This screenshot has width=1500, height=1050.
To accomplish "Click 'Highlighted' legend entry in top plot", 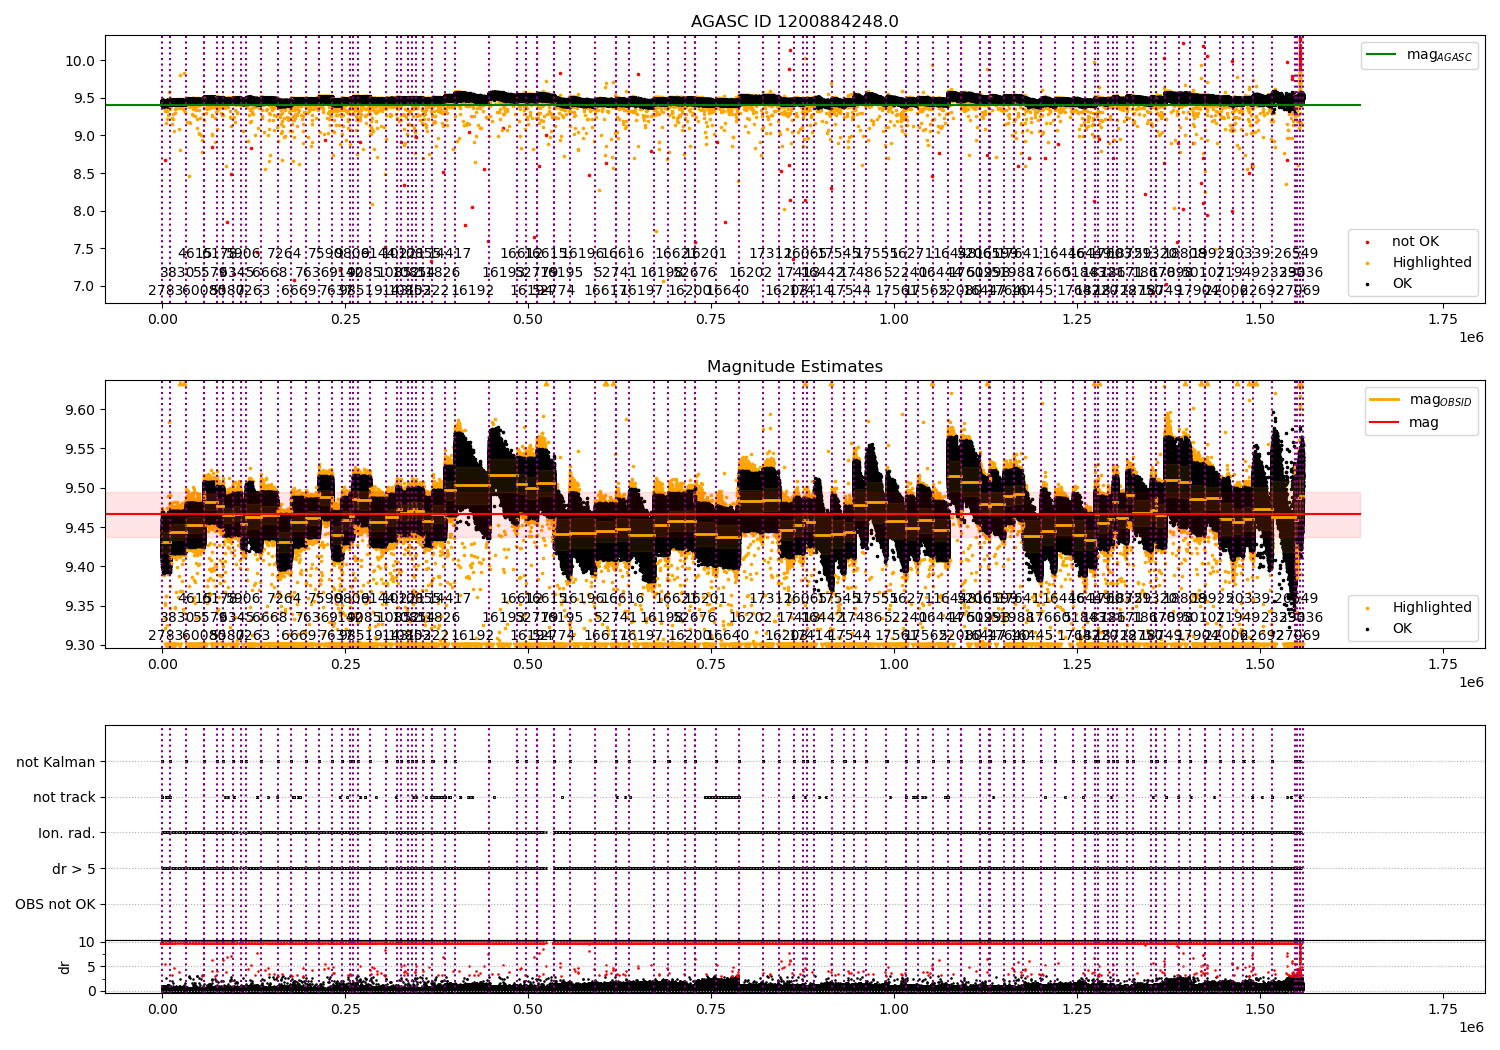I will pos(1418,262).
